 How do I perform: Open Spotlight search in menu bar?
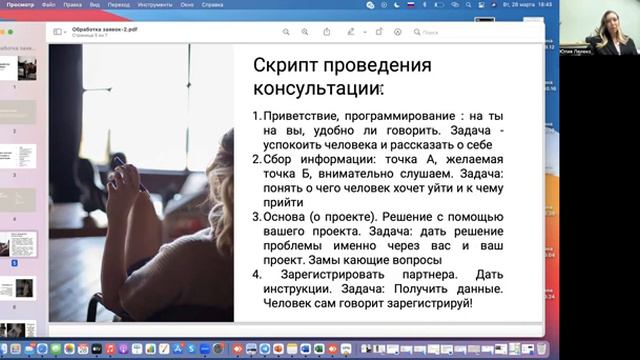(468, 5)
